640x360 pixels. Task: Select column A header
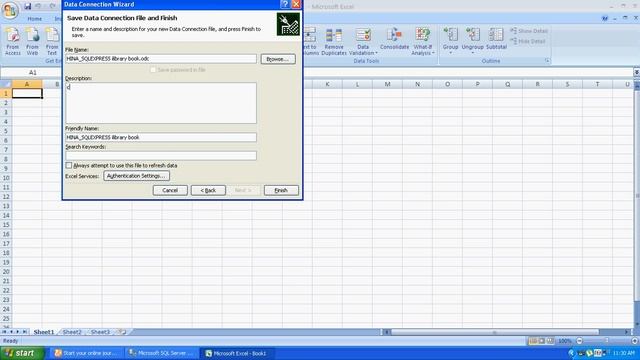(27, 84)
